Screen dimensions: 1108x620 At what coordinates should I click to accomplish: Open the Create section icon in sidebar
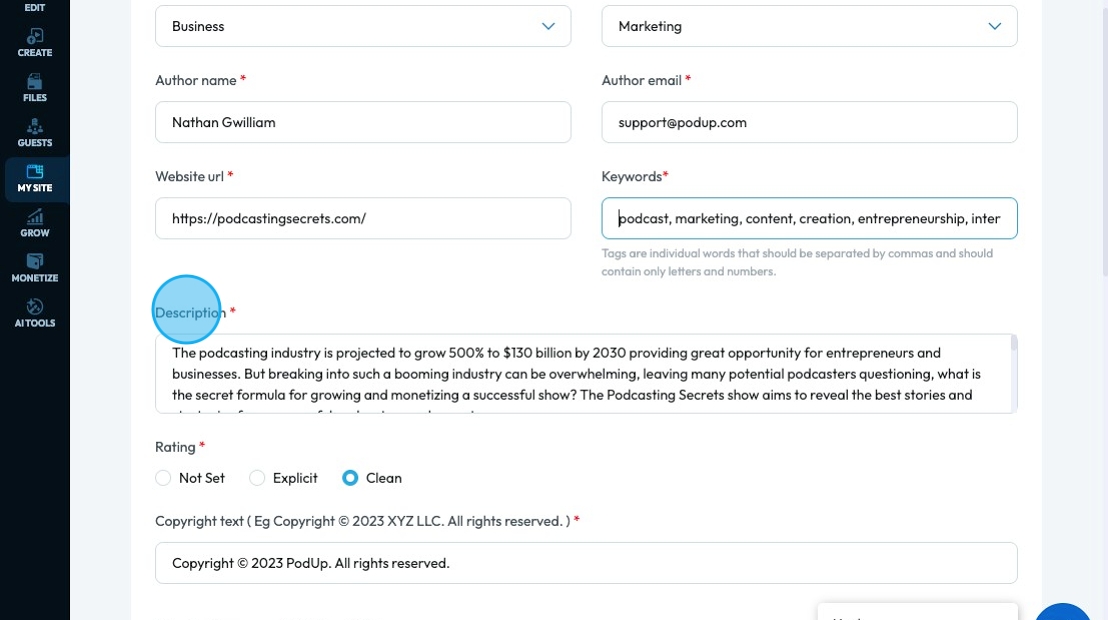click(x=35, y=37)
